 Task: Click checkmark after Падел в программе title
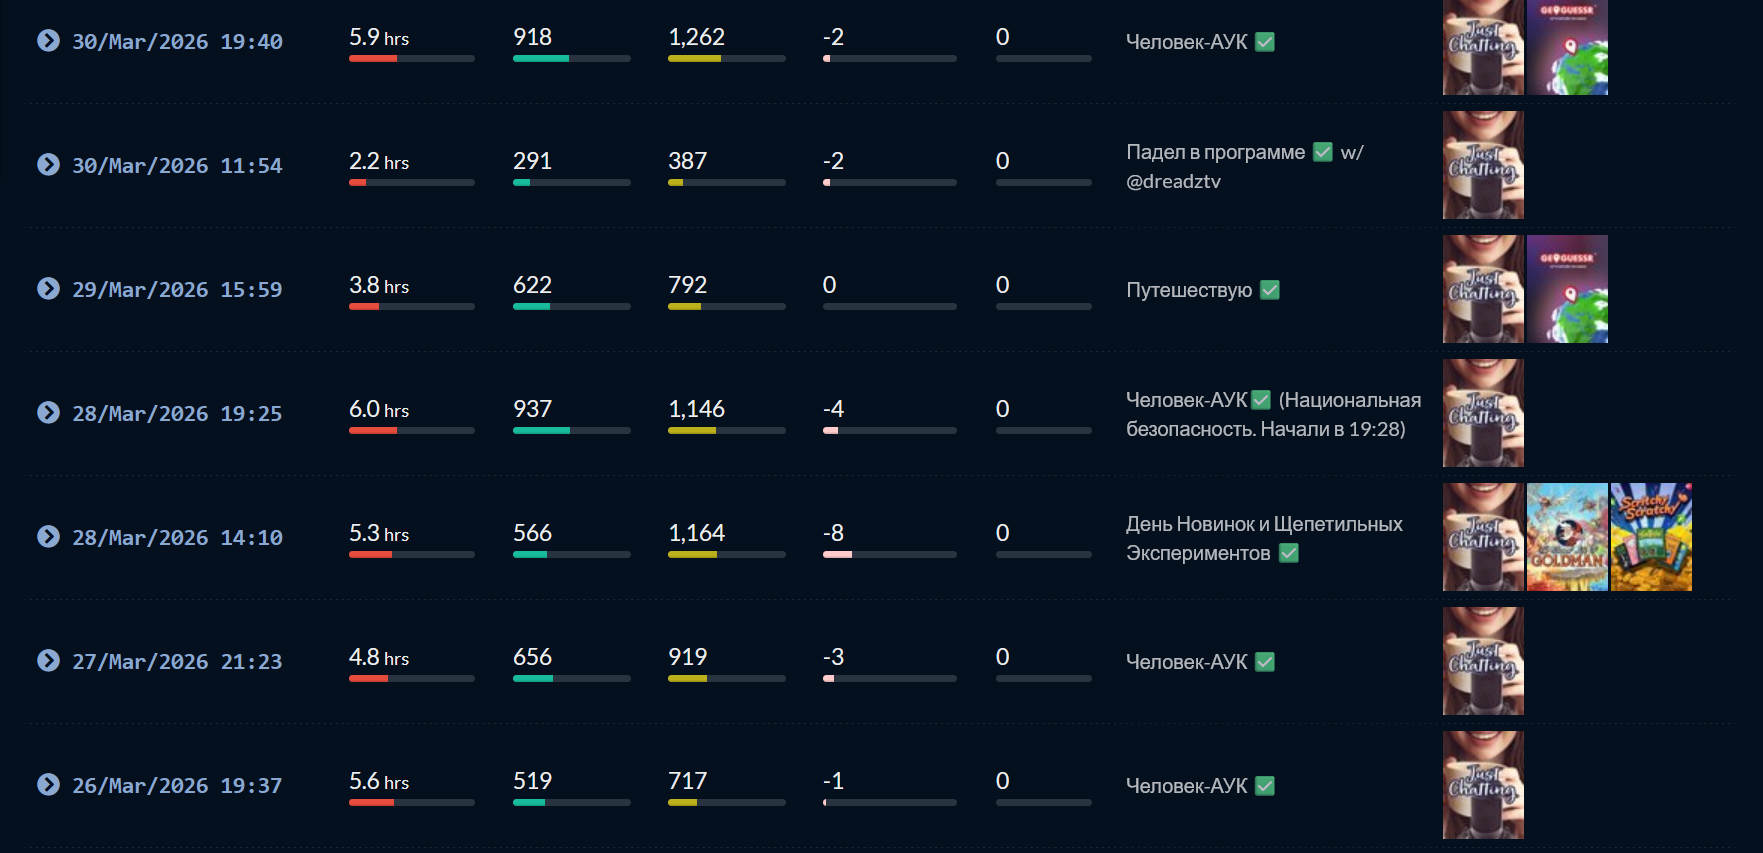click(1323, 152)
